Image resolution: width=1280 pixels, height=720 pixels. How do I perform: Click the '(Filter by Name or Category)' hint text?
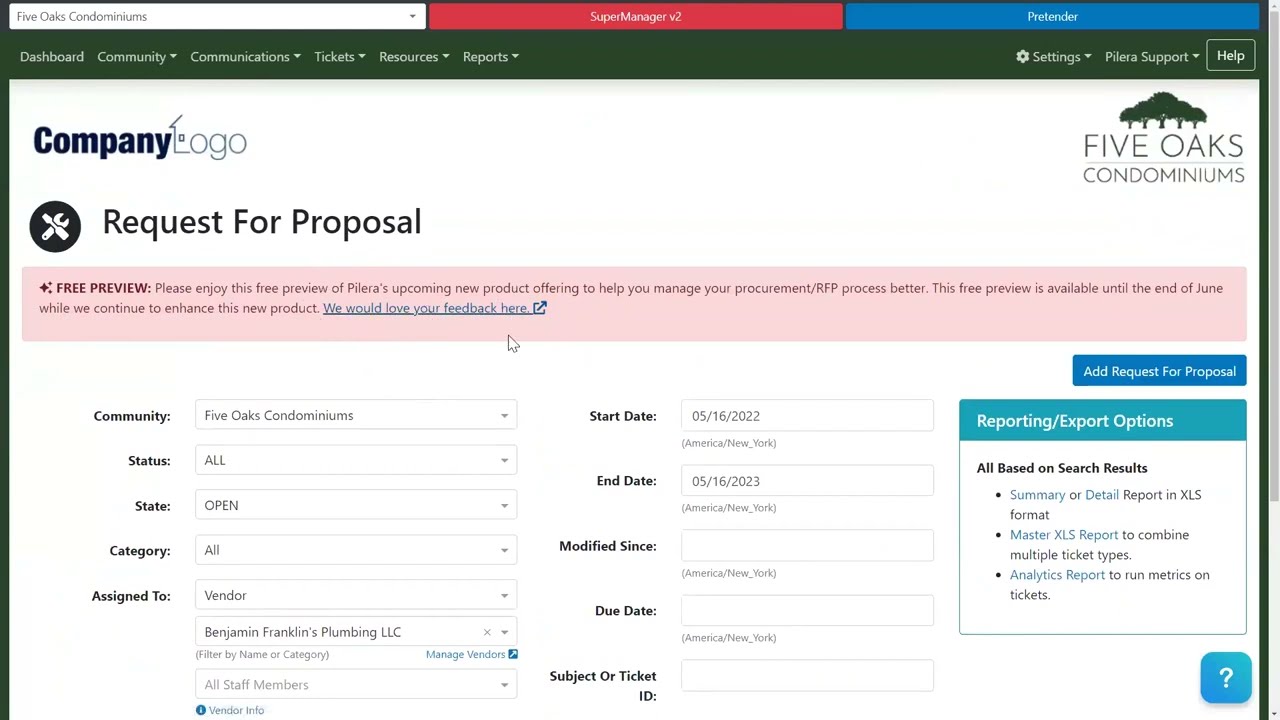262,654
